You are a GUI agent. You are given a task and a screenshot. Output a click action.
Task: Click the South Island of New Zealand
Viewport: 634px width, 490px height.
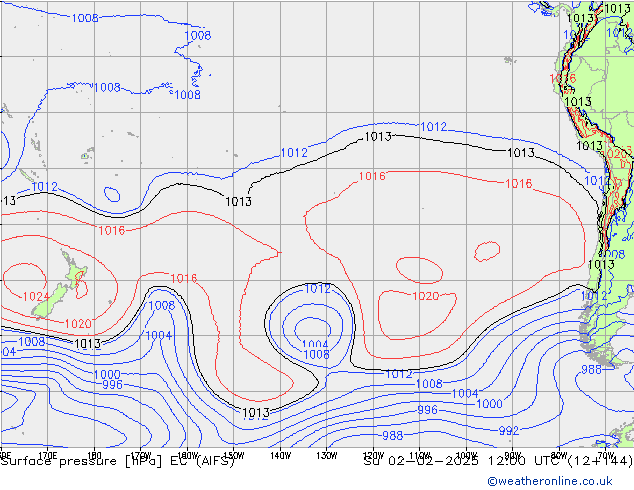[x=50, y=302]
